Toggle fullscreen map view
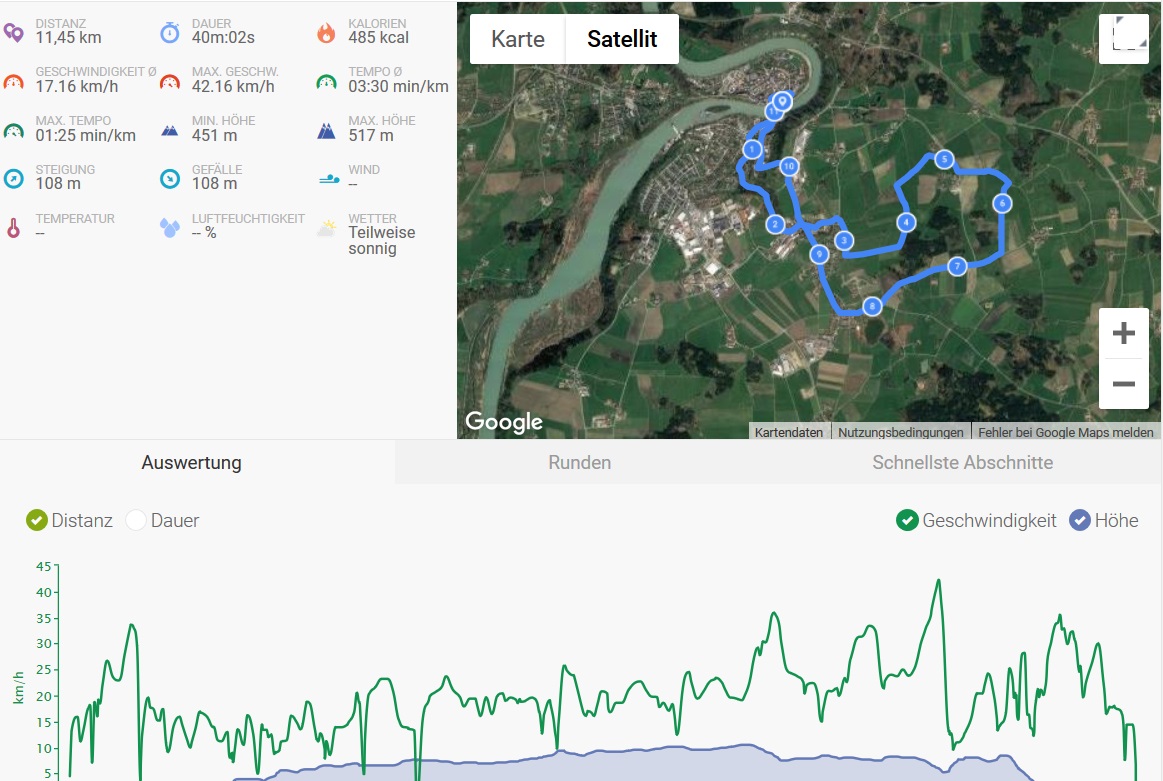The width and height of the screenshot is (1163, 781). tap(1123, 39)
